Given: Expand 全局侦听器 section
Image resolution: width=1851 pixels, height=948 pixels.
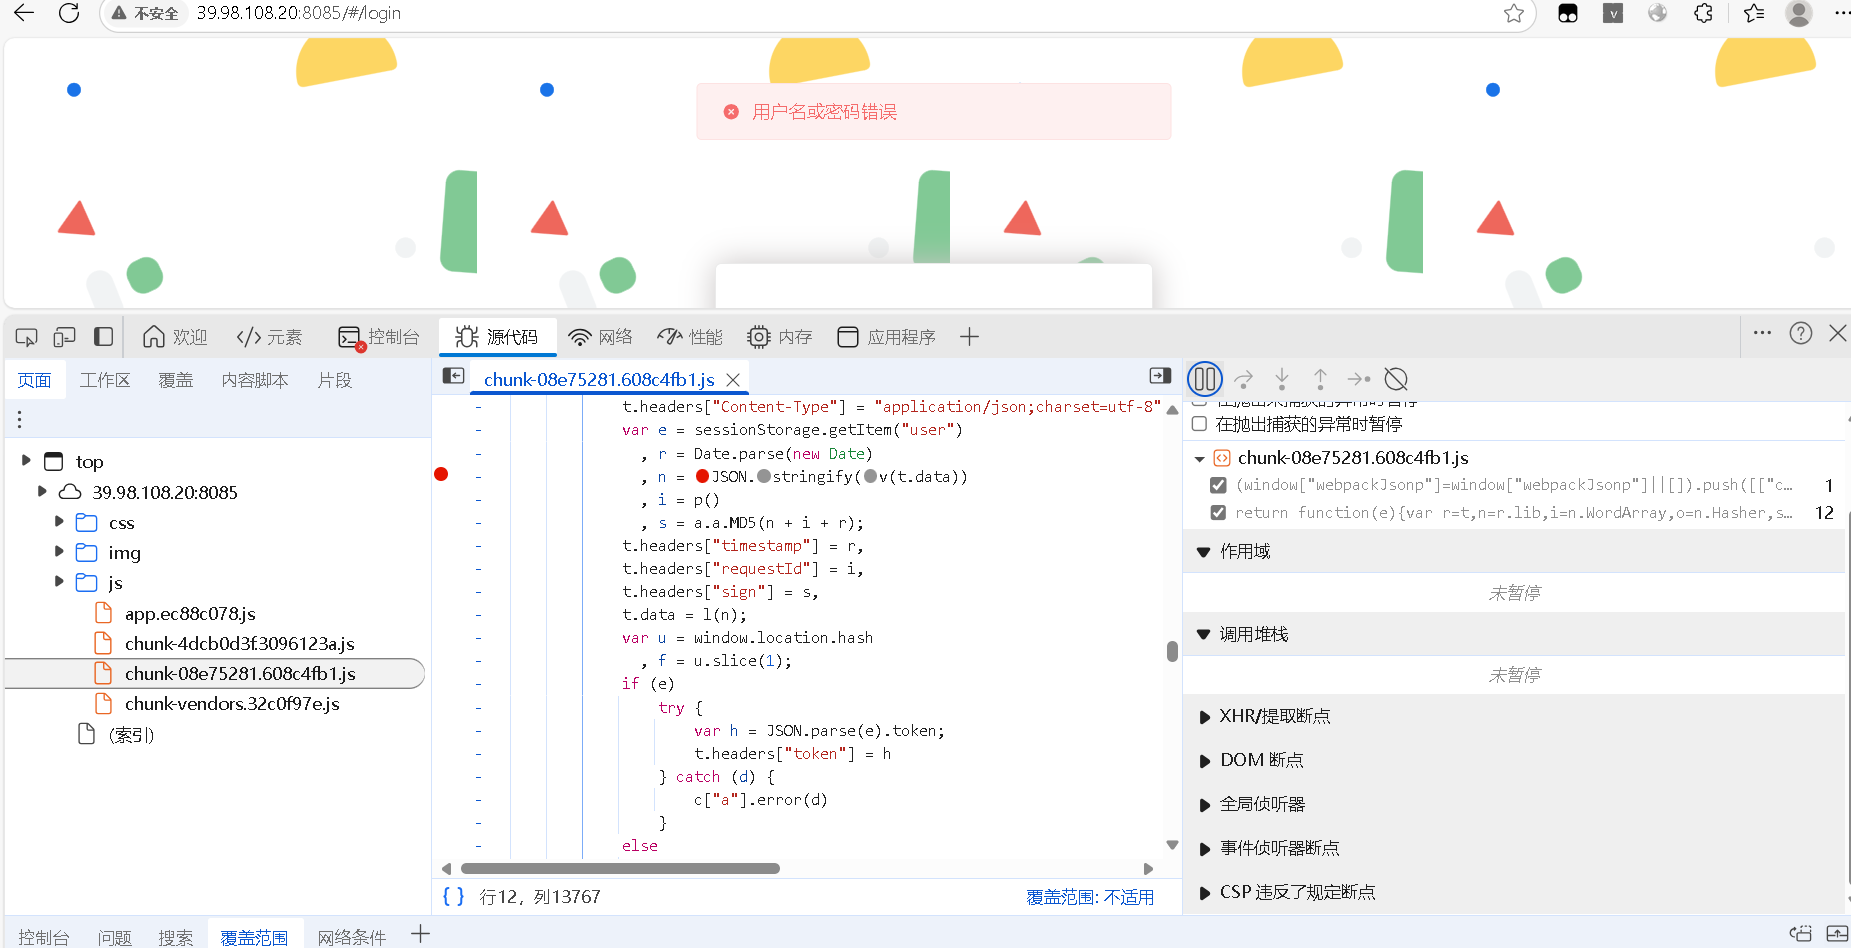Looking at the screenshot, I should 1204,805.
